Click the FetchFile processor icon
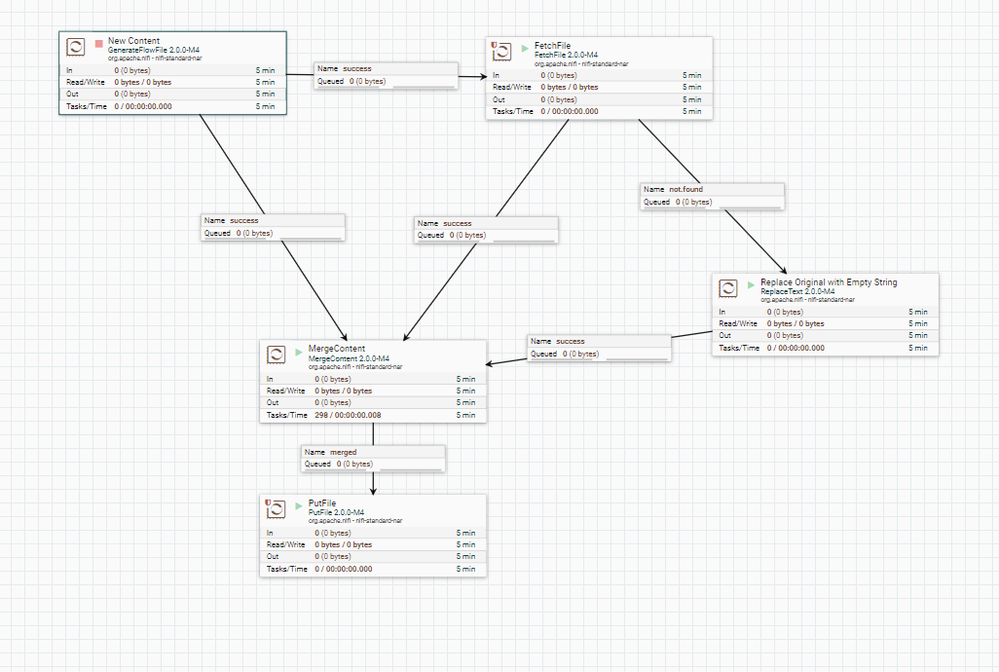The image size is (999, 672). pos(502,52)
